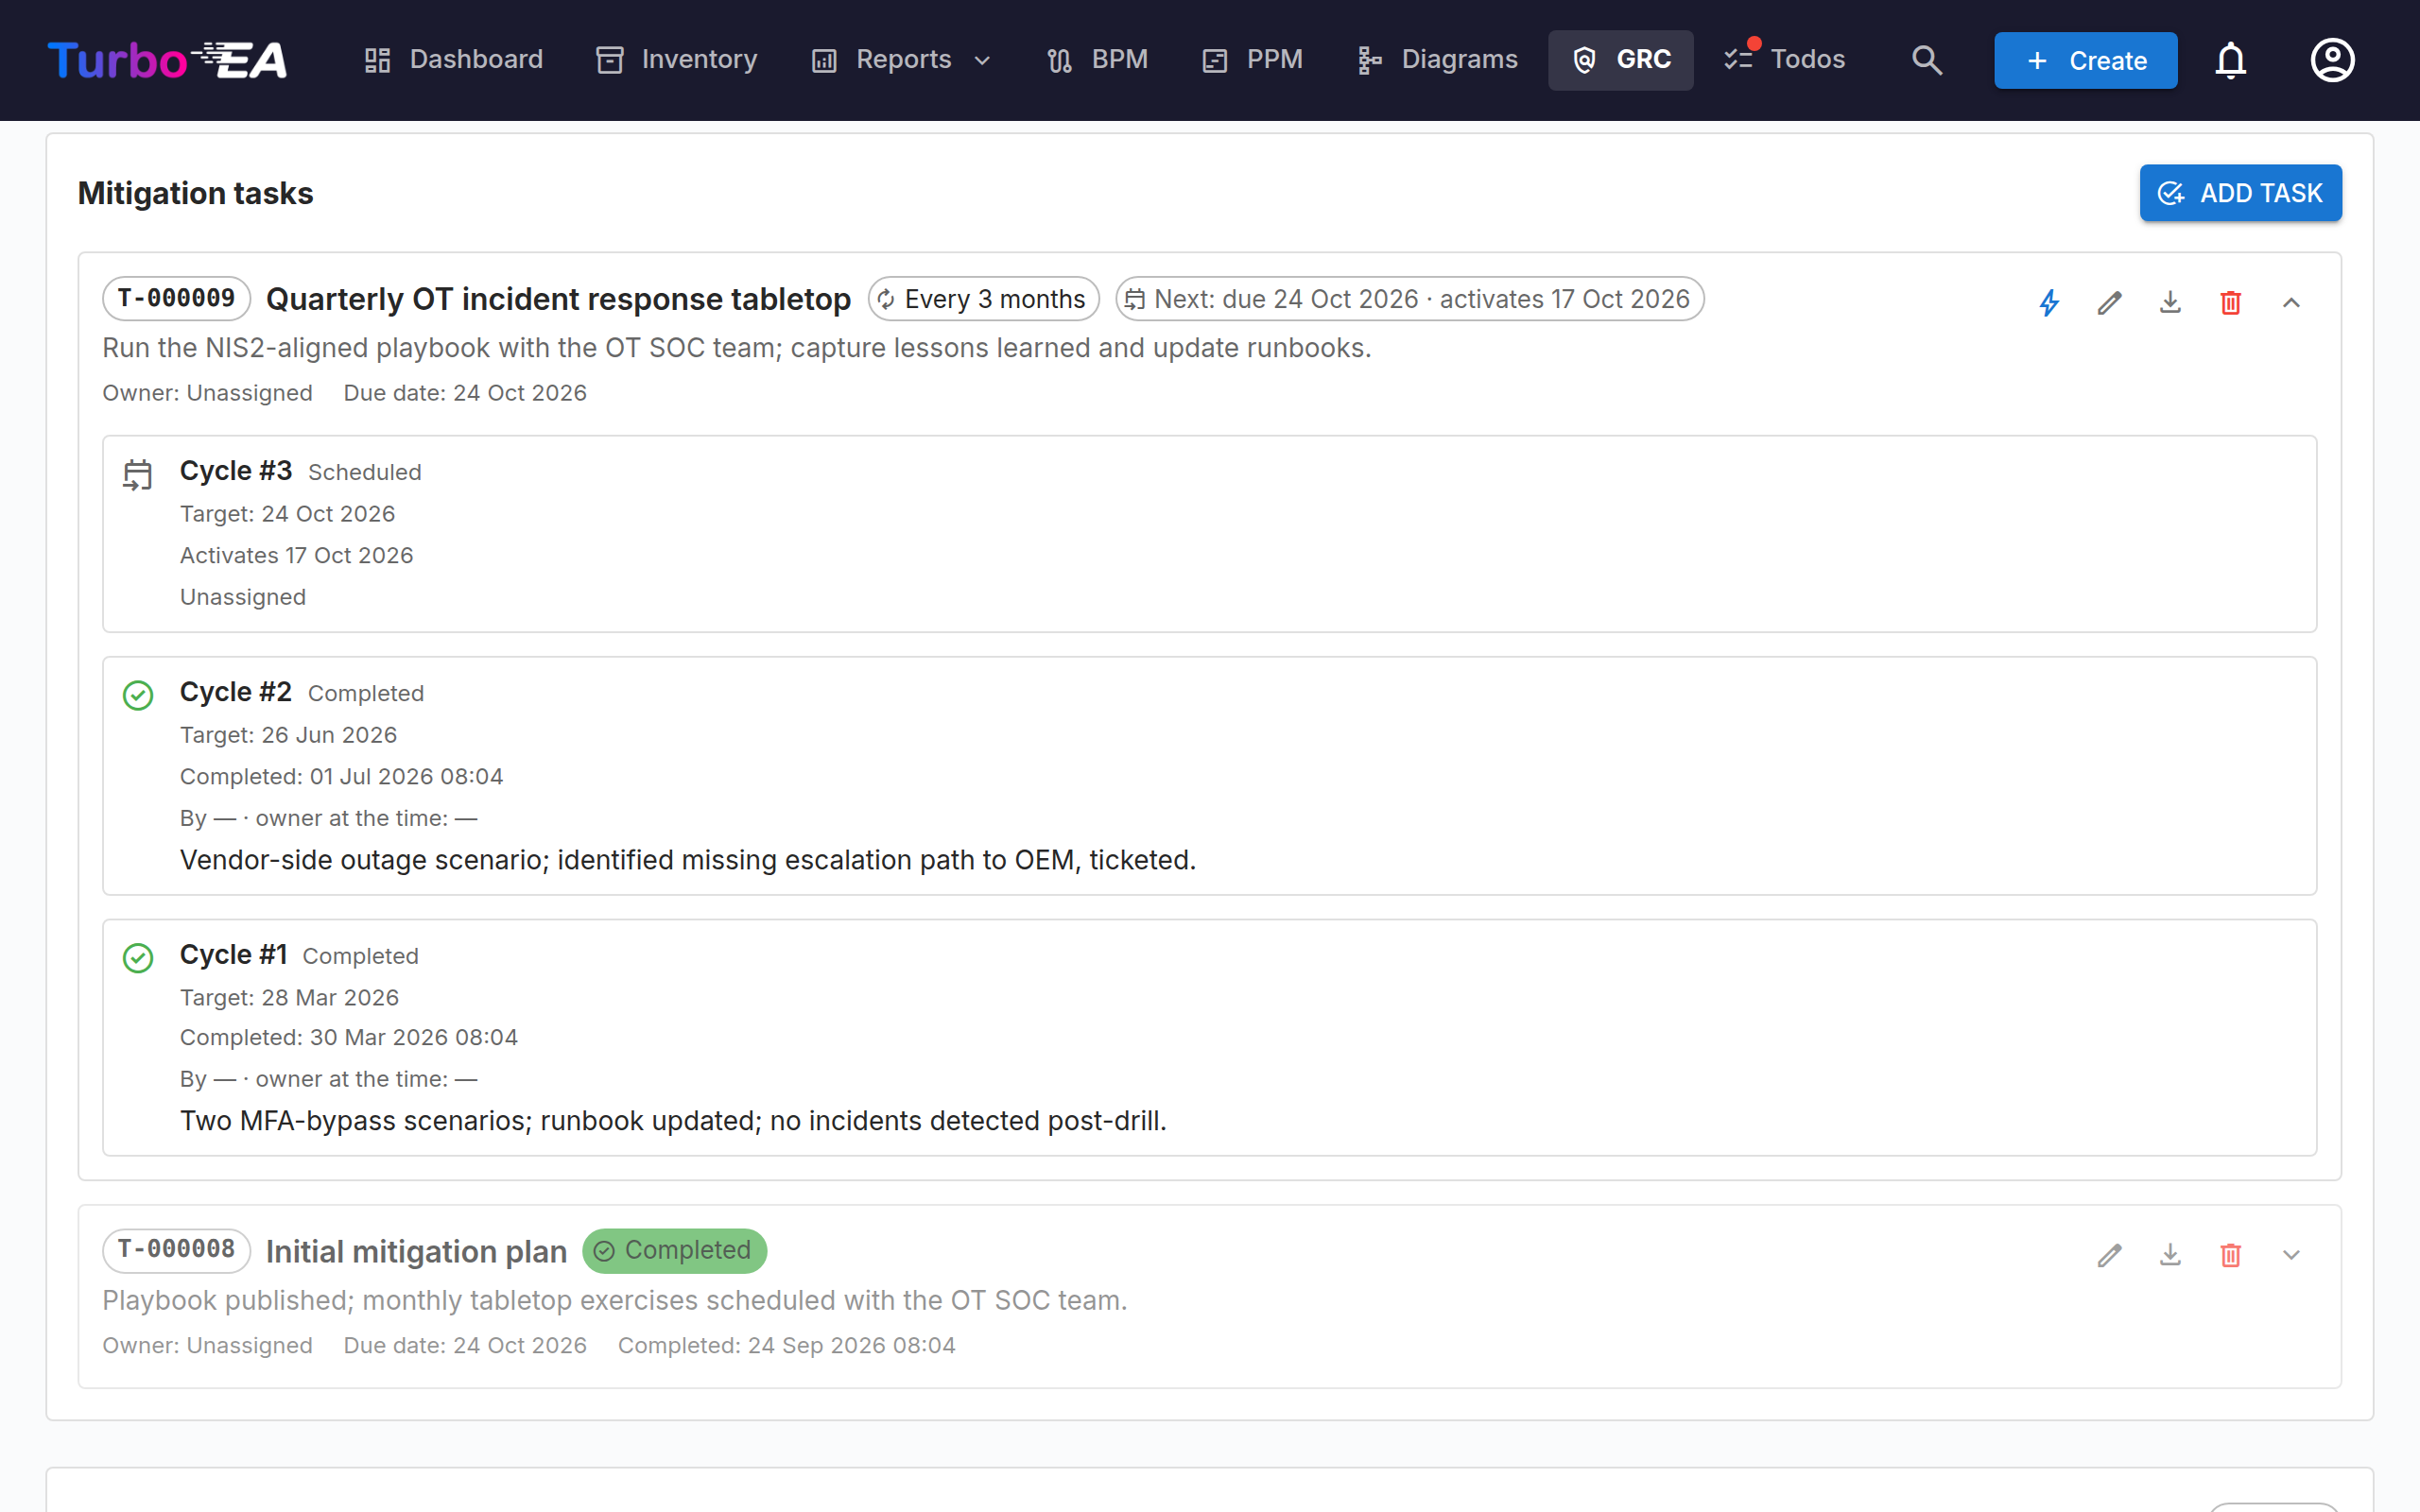This screenshot has width=2420, height=1512.
Task: Open the user account menu
Action: pos(2332,60)
